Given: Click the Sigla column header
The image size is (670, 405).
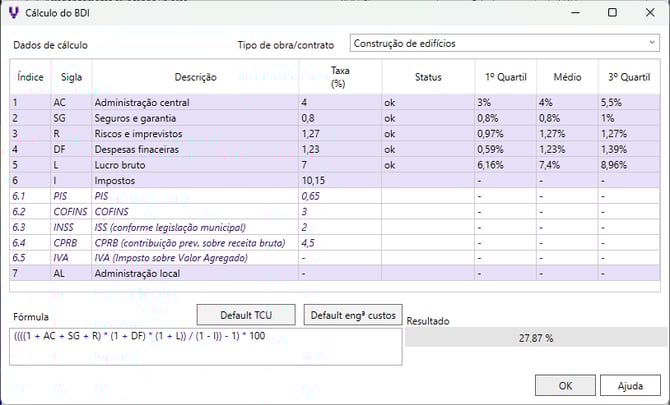Looking at the screenshot, I should pyautogui.click(x=71, y=77).
